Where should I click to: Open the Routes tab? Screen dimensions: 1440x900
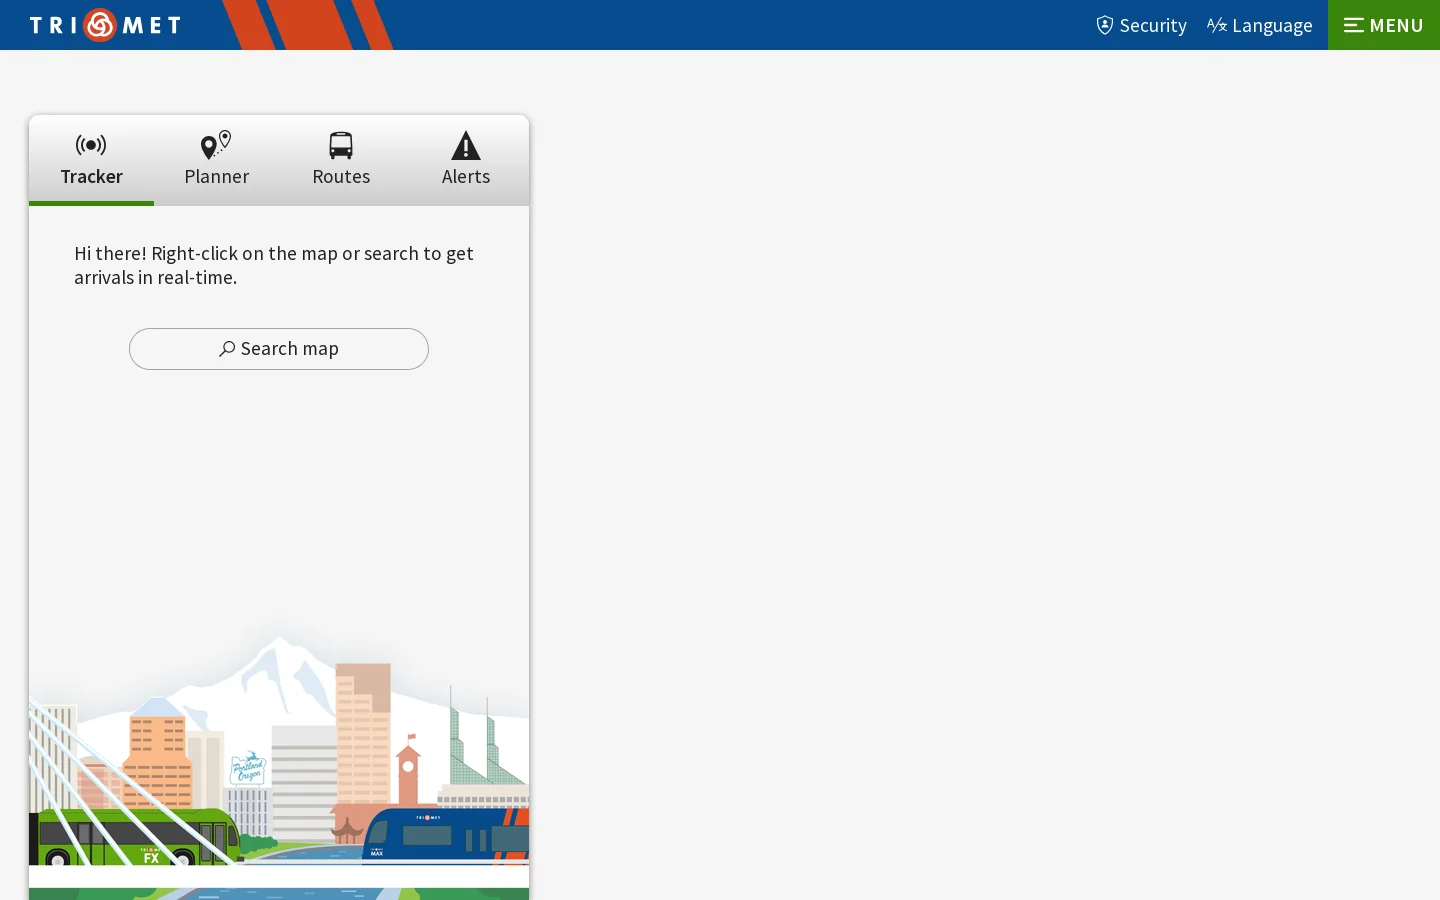(341, 160)
